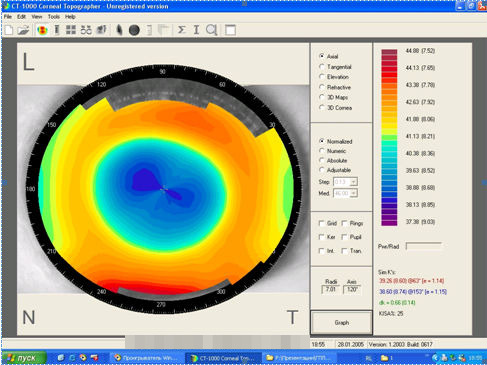Click the green dk = 0.66 text
The width and height of the screenshot is (487, 365).
tap(397, 303)
